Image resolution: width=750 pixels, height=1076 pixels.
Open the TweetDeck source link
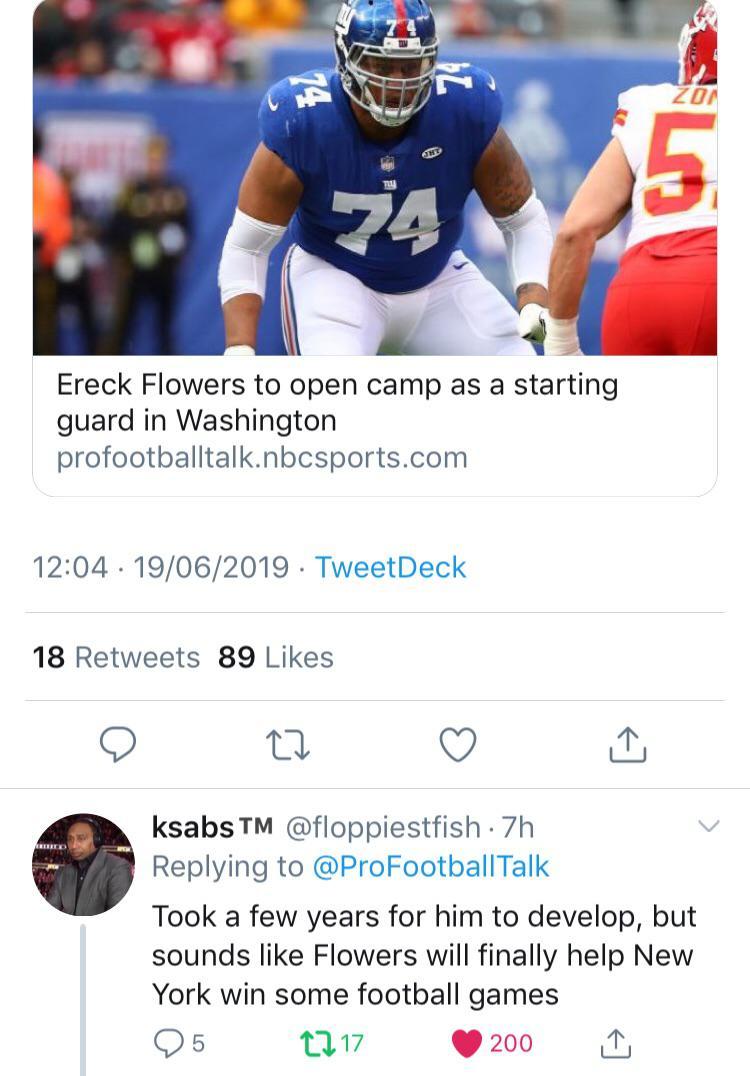390,567
